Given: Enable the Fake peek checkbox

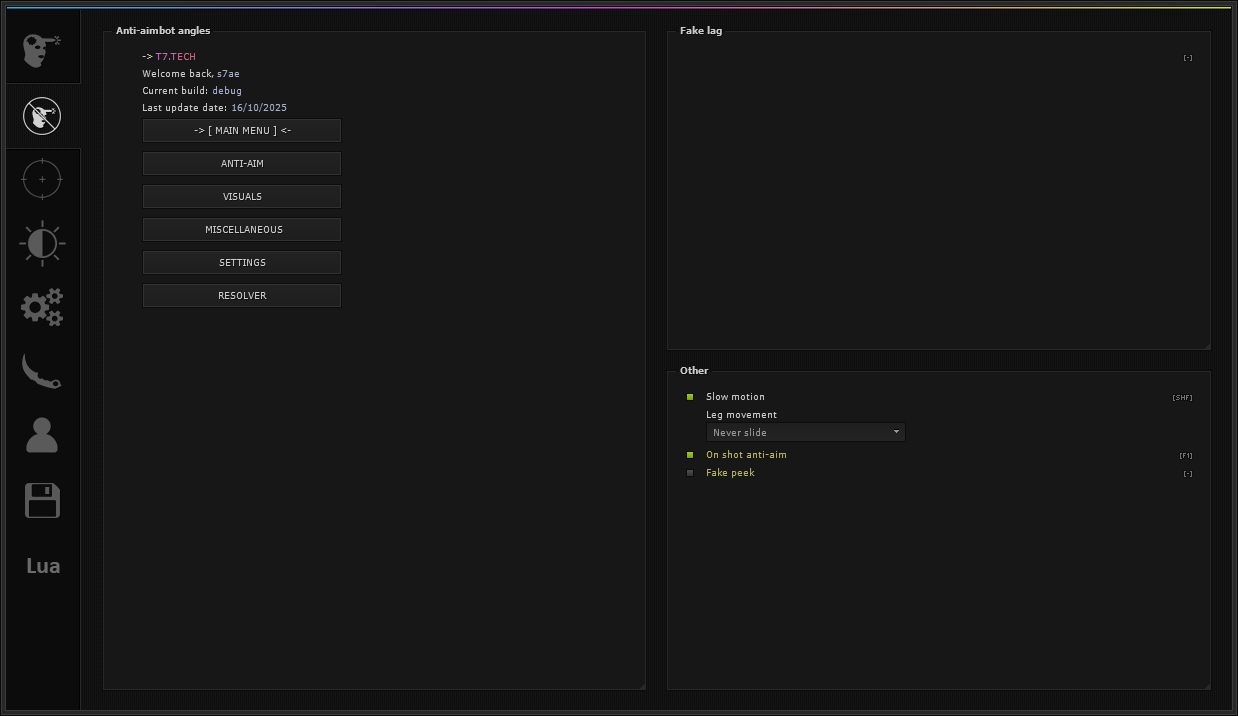Looking at the screenshot, I should (690, 473).
